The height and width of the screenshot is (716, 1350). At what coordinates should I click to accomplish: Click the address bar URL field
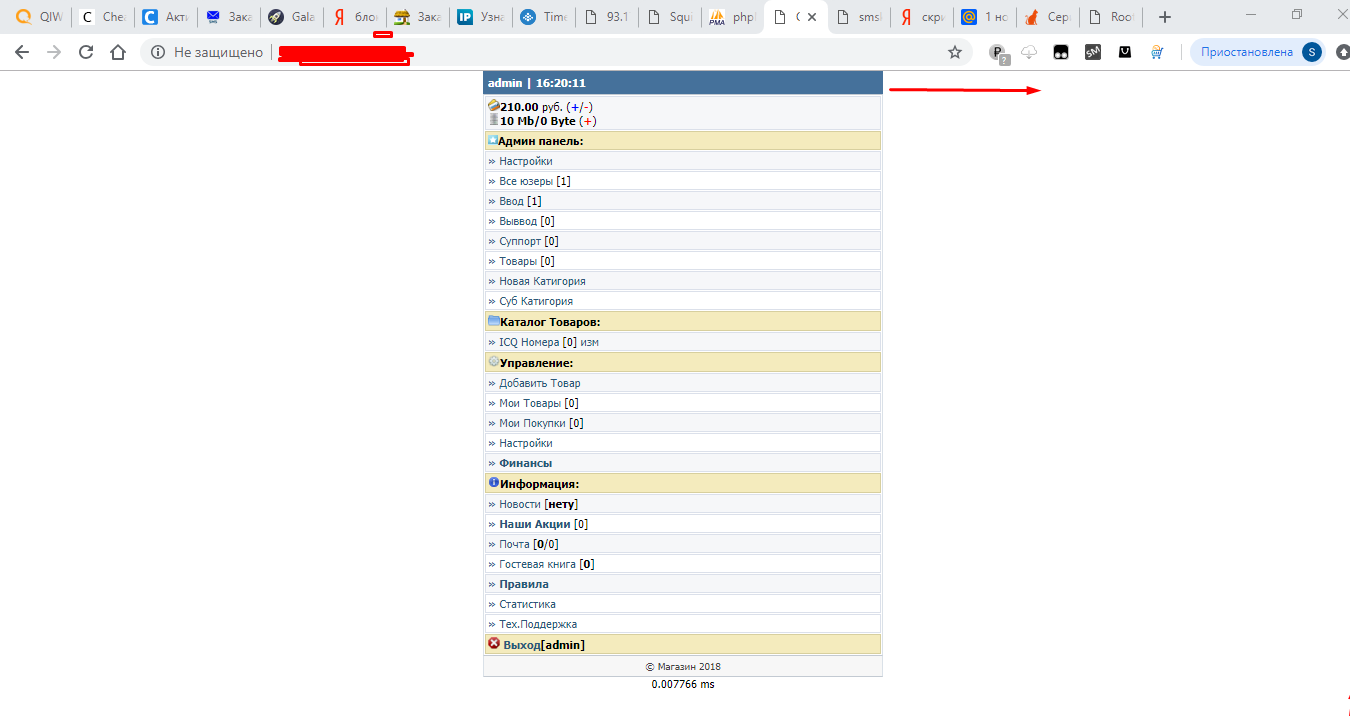click(x=600, y=53)
